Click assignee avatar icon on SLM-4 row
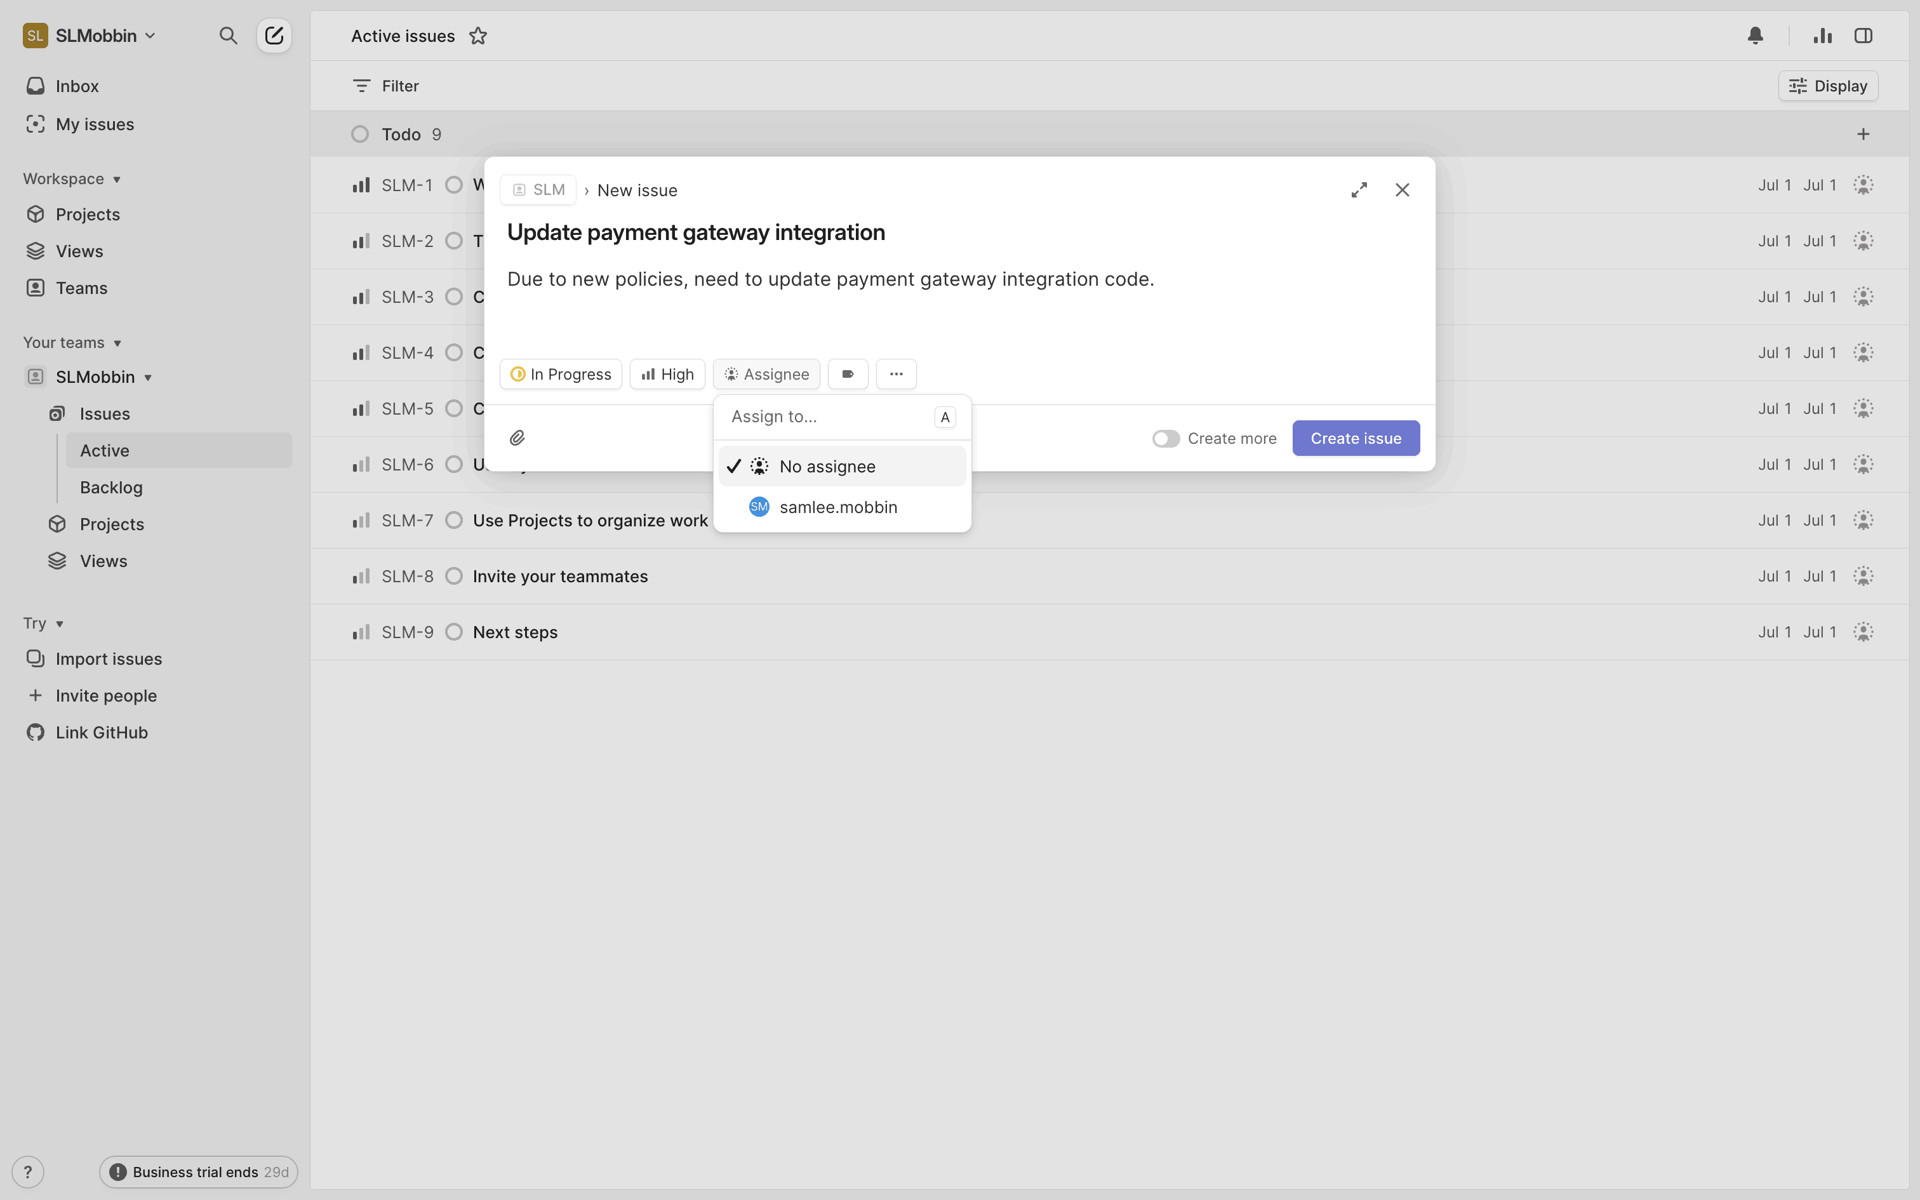This screenshot has width=1920, height=1200. 1863,353
